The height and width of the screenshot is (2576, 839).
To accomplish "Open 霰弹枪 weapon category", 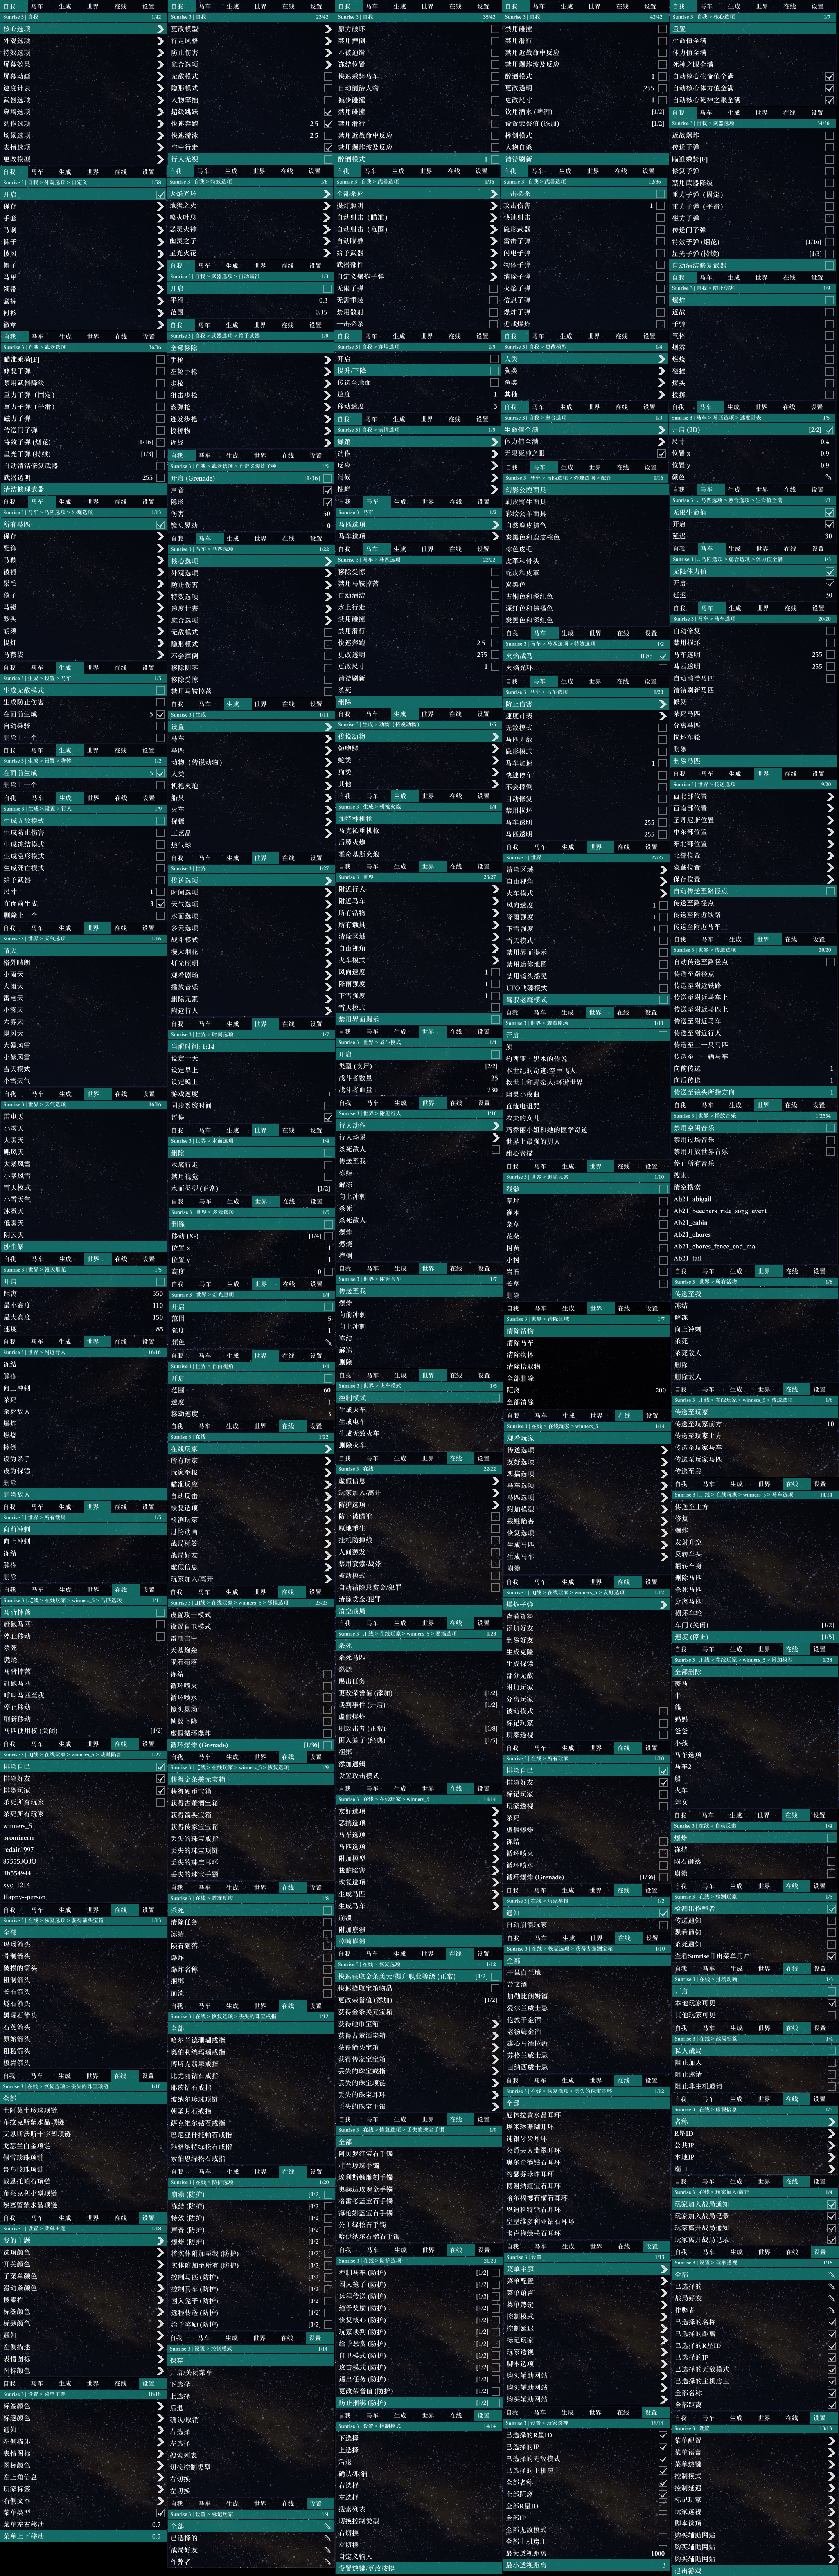I will pyautogui.click(x=251, y=407).
